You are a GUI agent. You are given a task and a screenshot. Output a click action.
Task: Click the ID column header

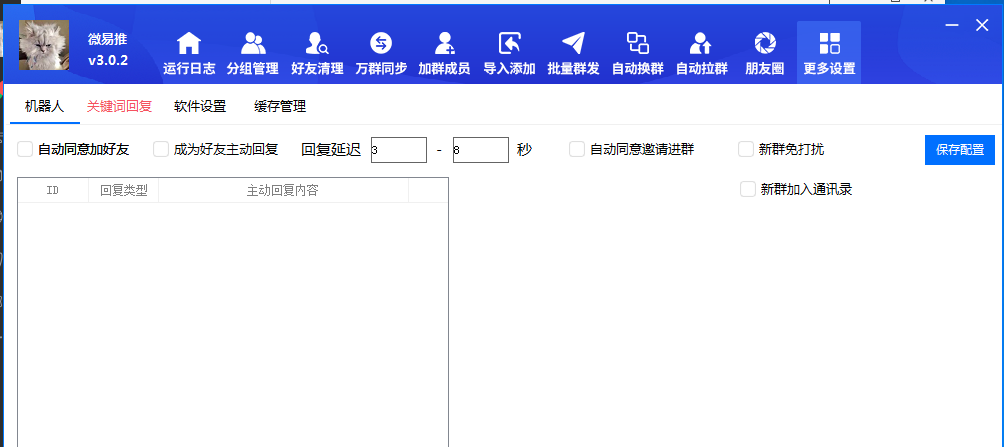tap(53, 190)
